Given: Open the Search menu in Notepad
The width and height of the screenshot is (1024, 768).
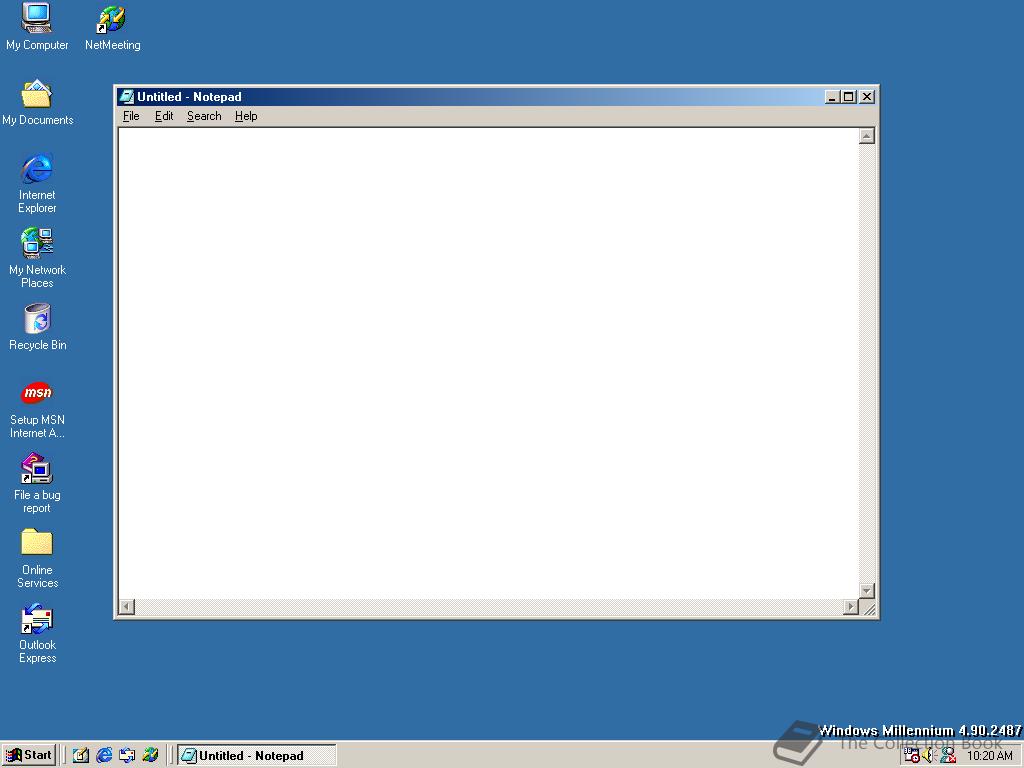Looking at the screenshot, I should (x=204, y=116).
